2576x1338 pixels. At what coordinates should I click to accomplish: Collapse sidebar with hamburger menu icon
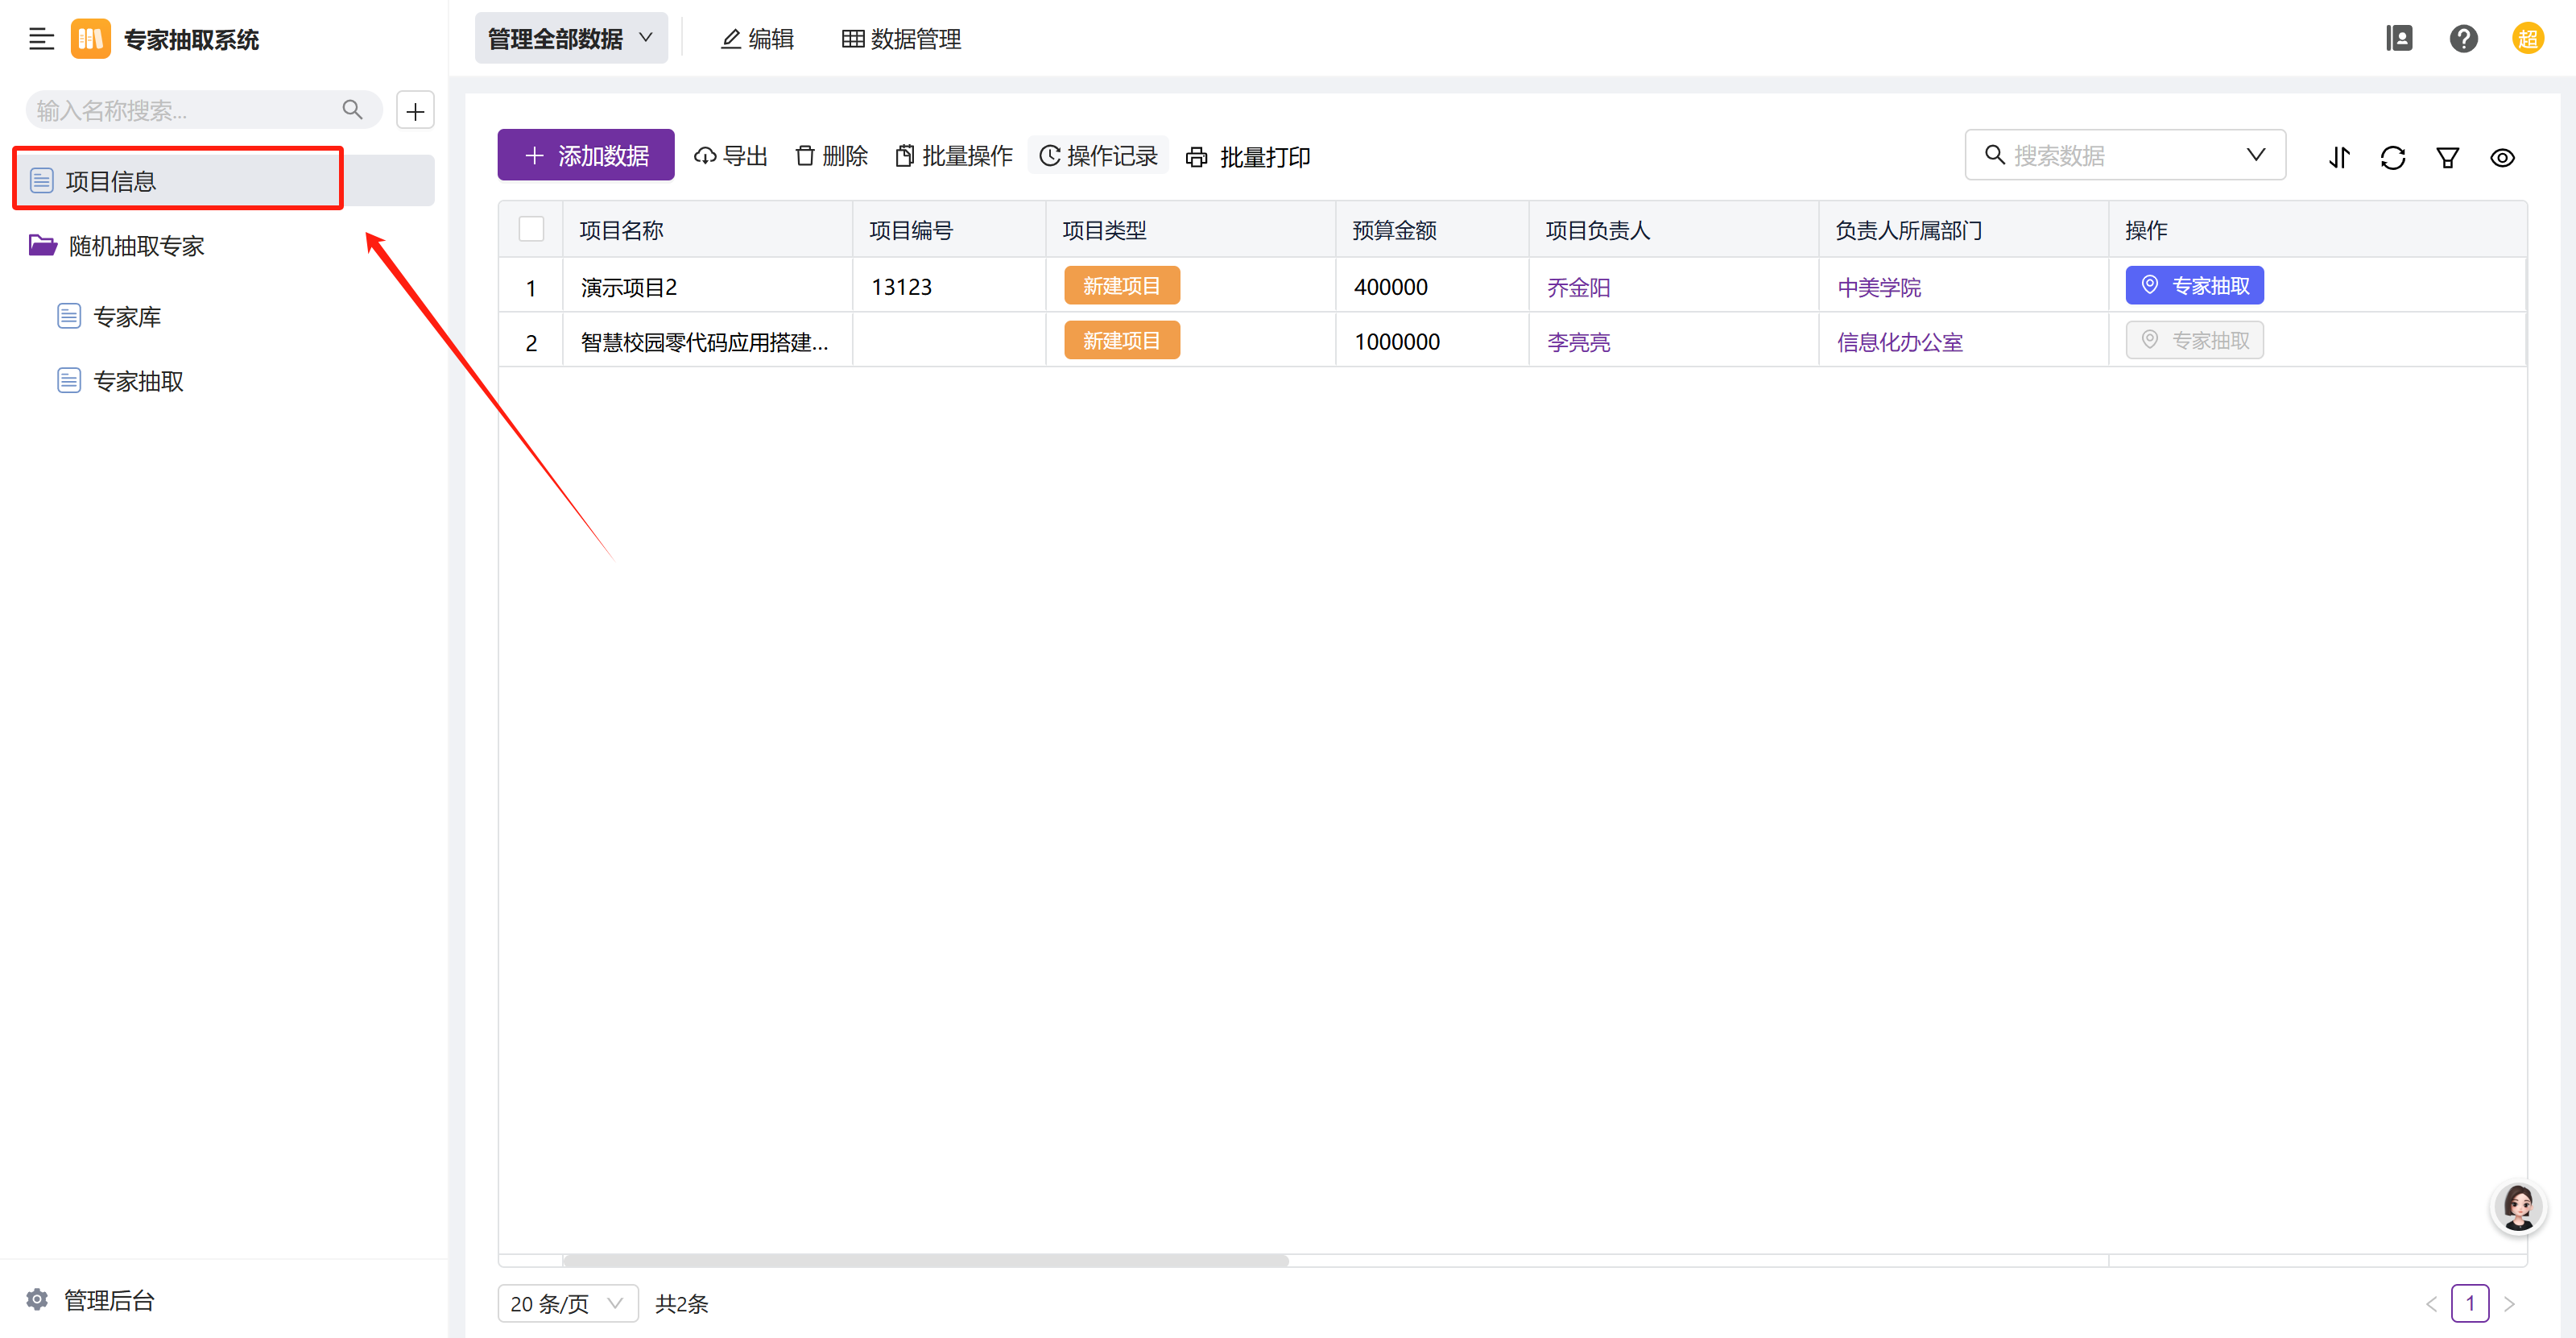41,39
